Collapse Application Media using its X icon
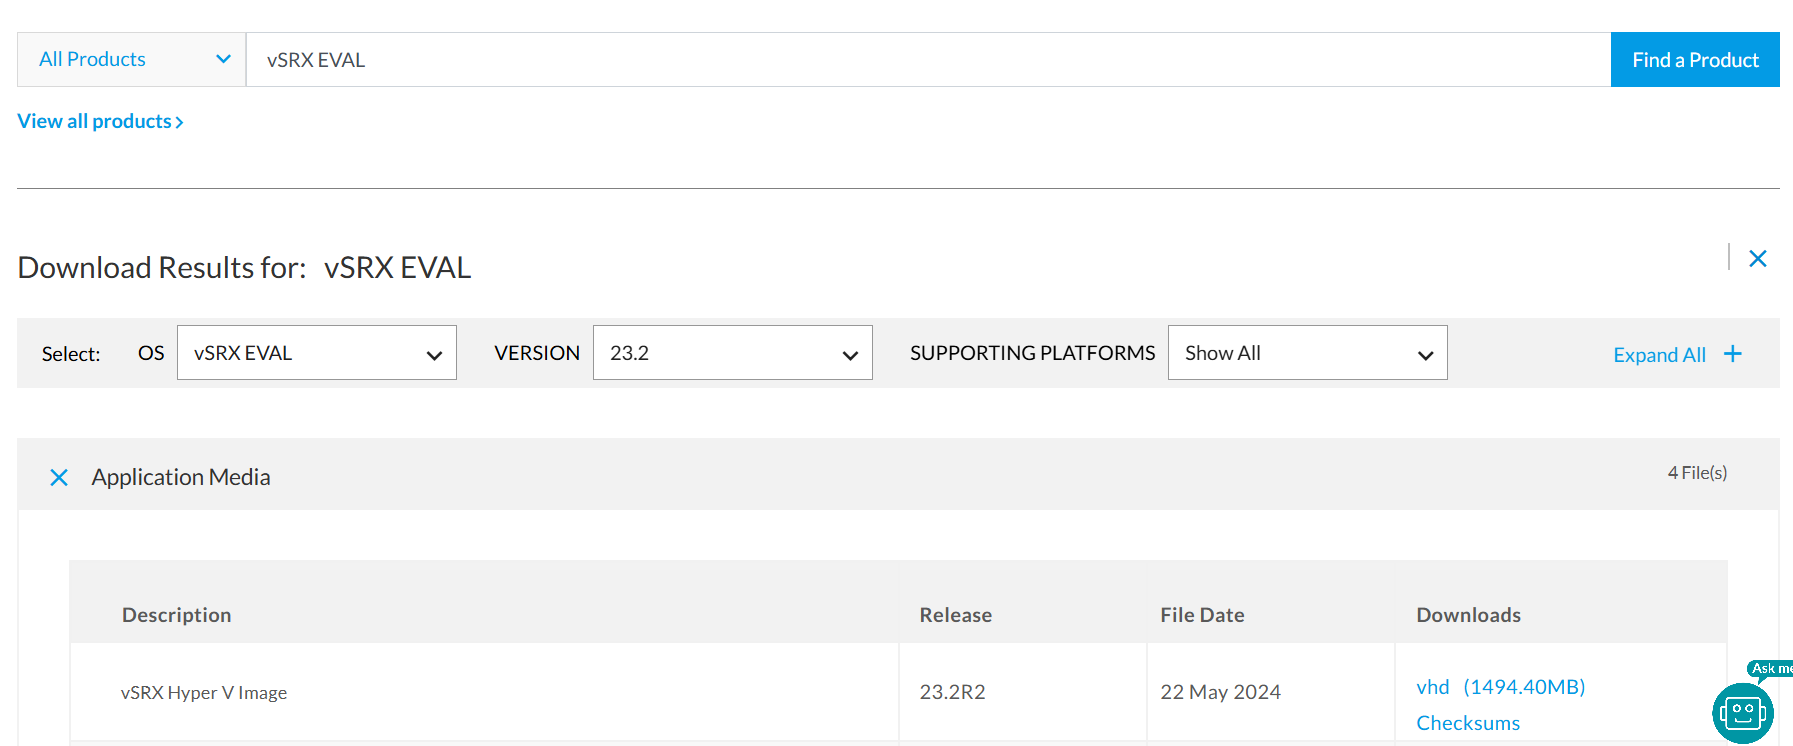Image resolution: width=1793 pixels, height=746 pixels. point(59,478)
